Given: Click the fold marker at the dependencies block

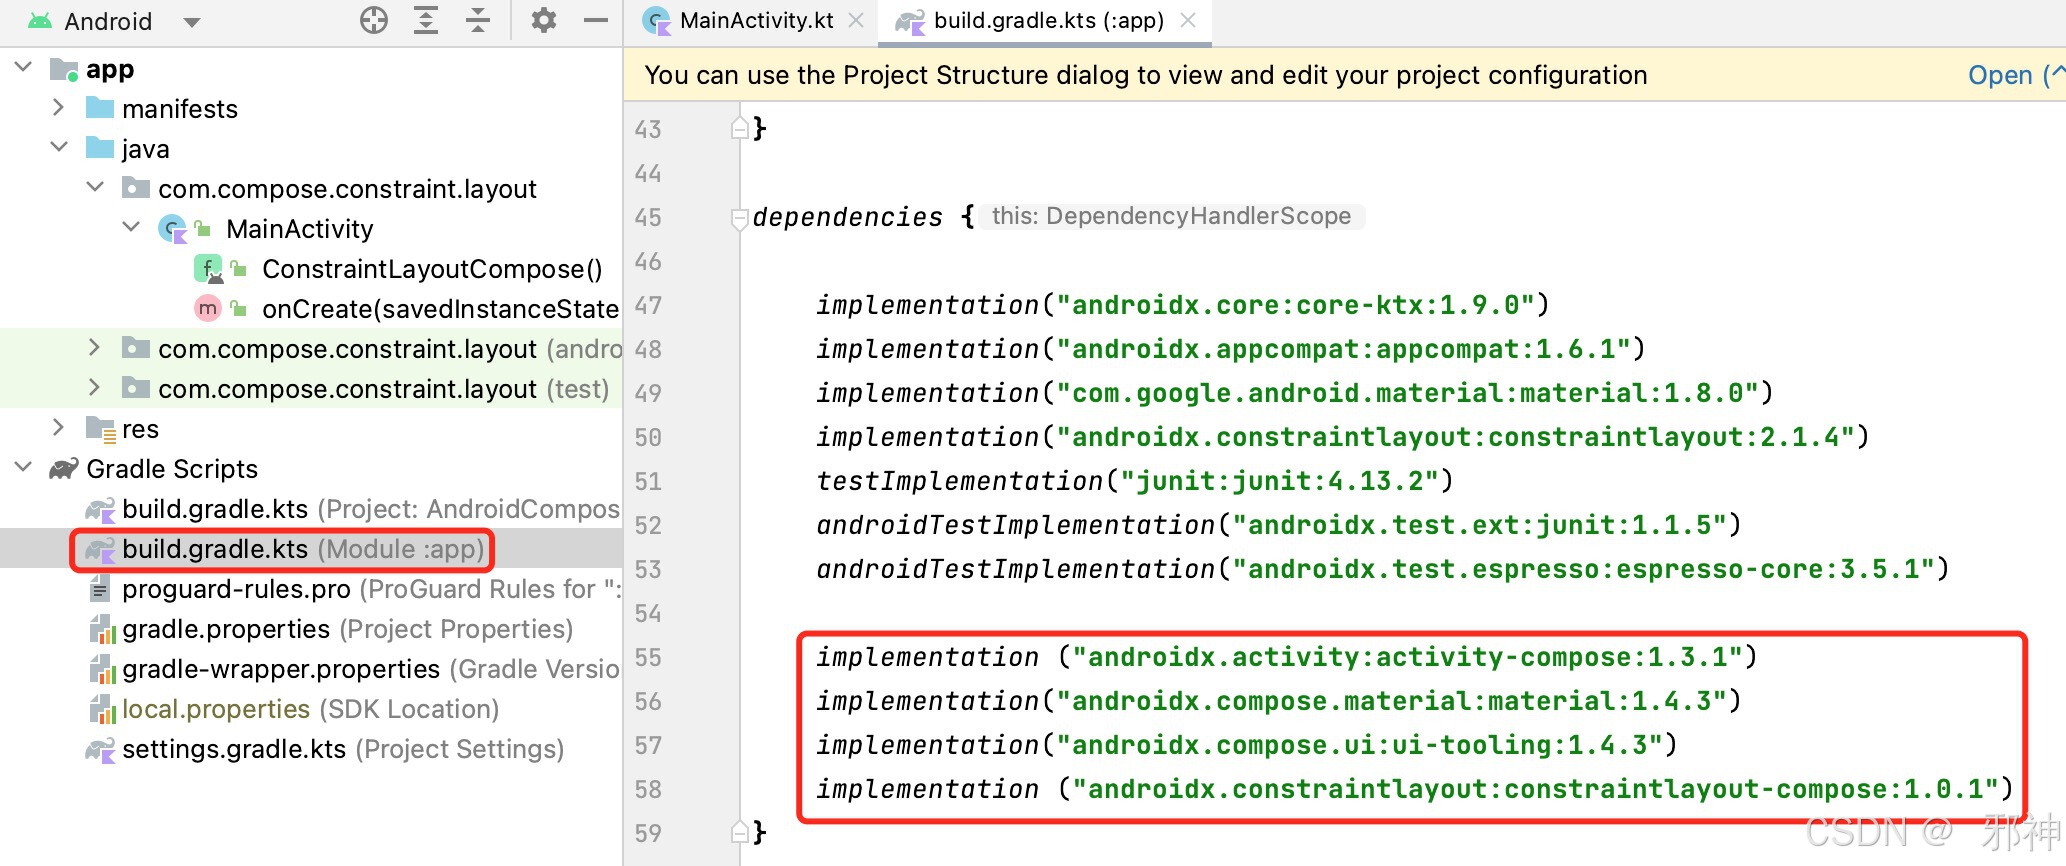Looking at the screenshot, I should point(740,217).
